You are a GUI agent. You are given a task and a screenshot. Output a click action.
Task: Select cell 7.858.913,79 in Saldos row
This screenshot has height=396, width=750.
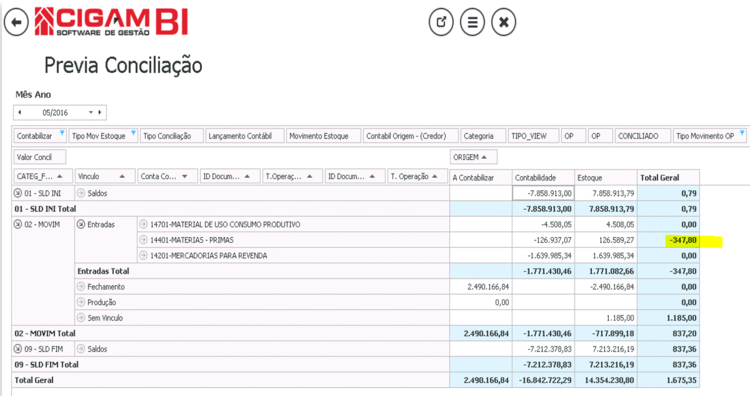point(606,193)
